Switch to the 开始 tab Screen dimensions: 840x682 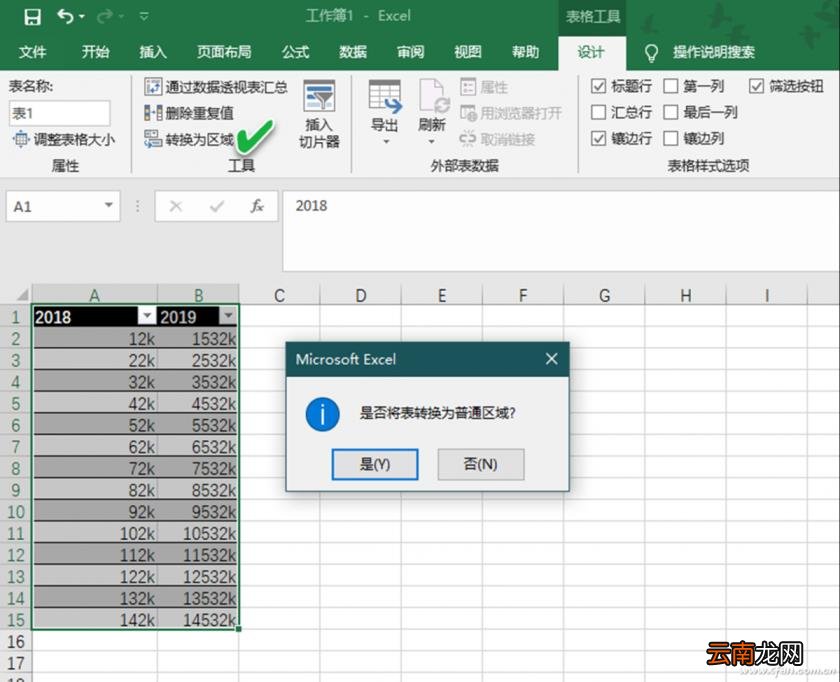[95, 52]
